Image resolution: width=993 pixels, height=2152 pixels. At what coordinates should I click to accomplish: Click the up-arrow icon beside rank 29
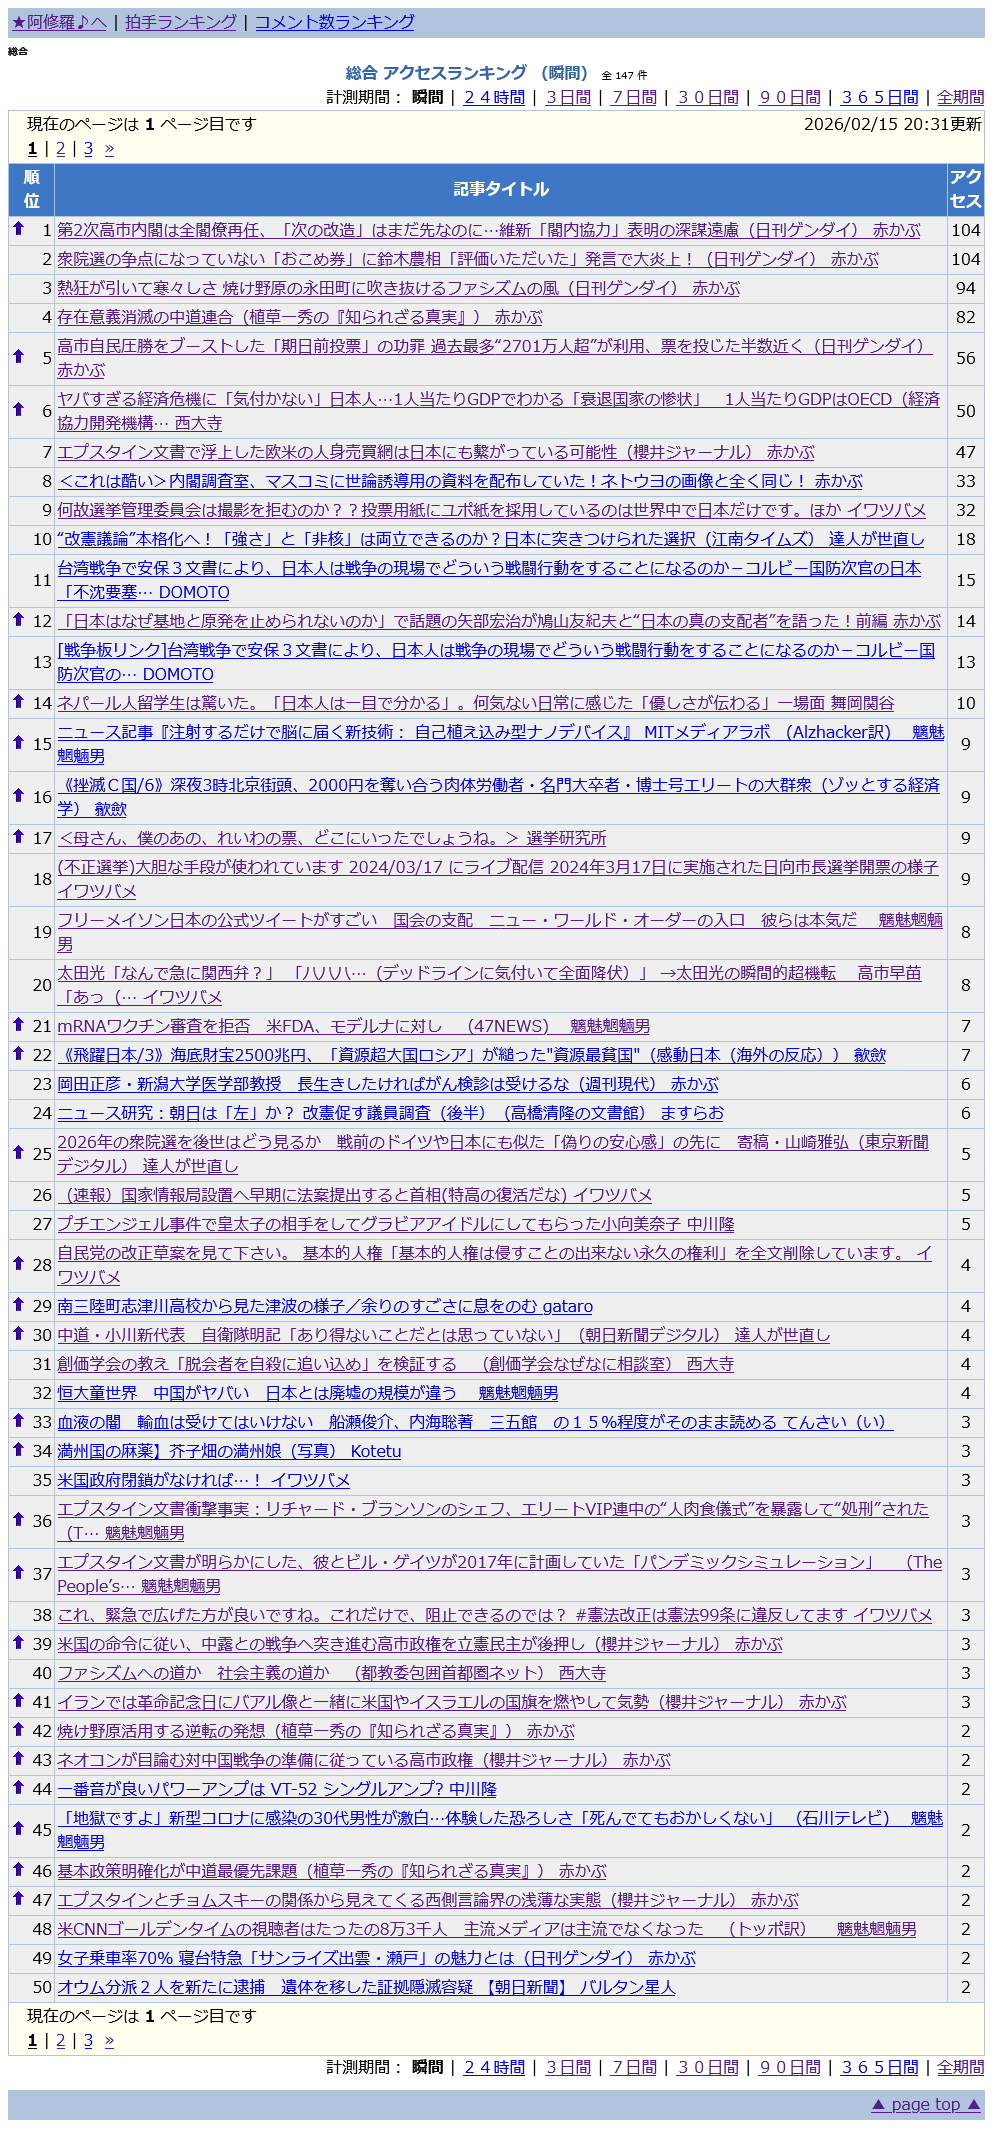click(x=18, y=1304)
